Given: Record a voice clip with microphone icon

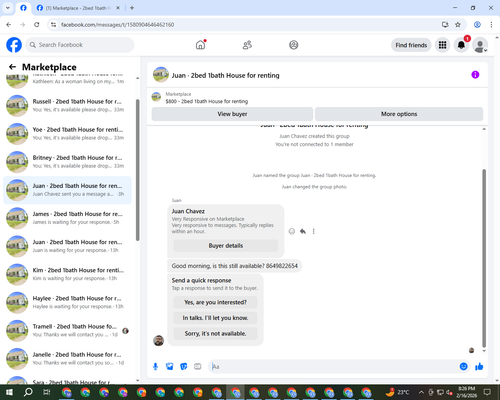Looking at the screenshot, I should (x=155, y=367).
